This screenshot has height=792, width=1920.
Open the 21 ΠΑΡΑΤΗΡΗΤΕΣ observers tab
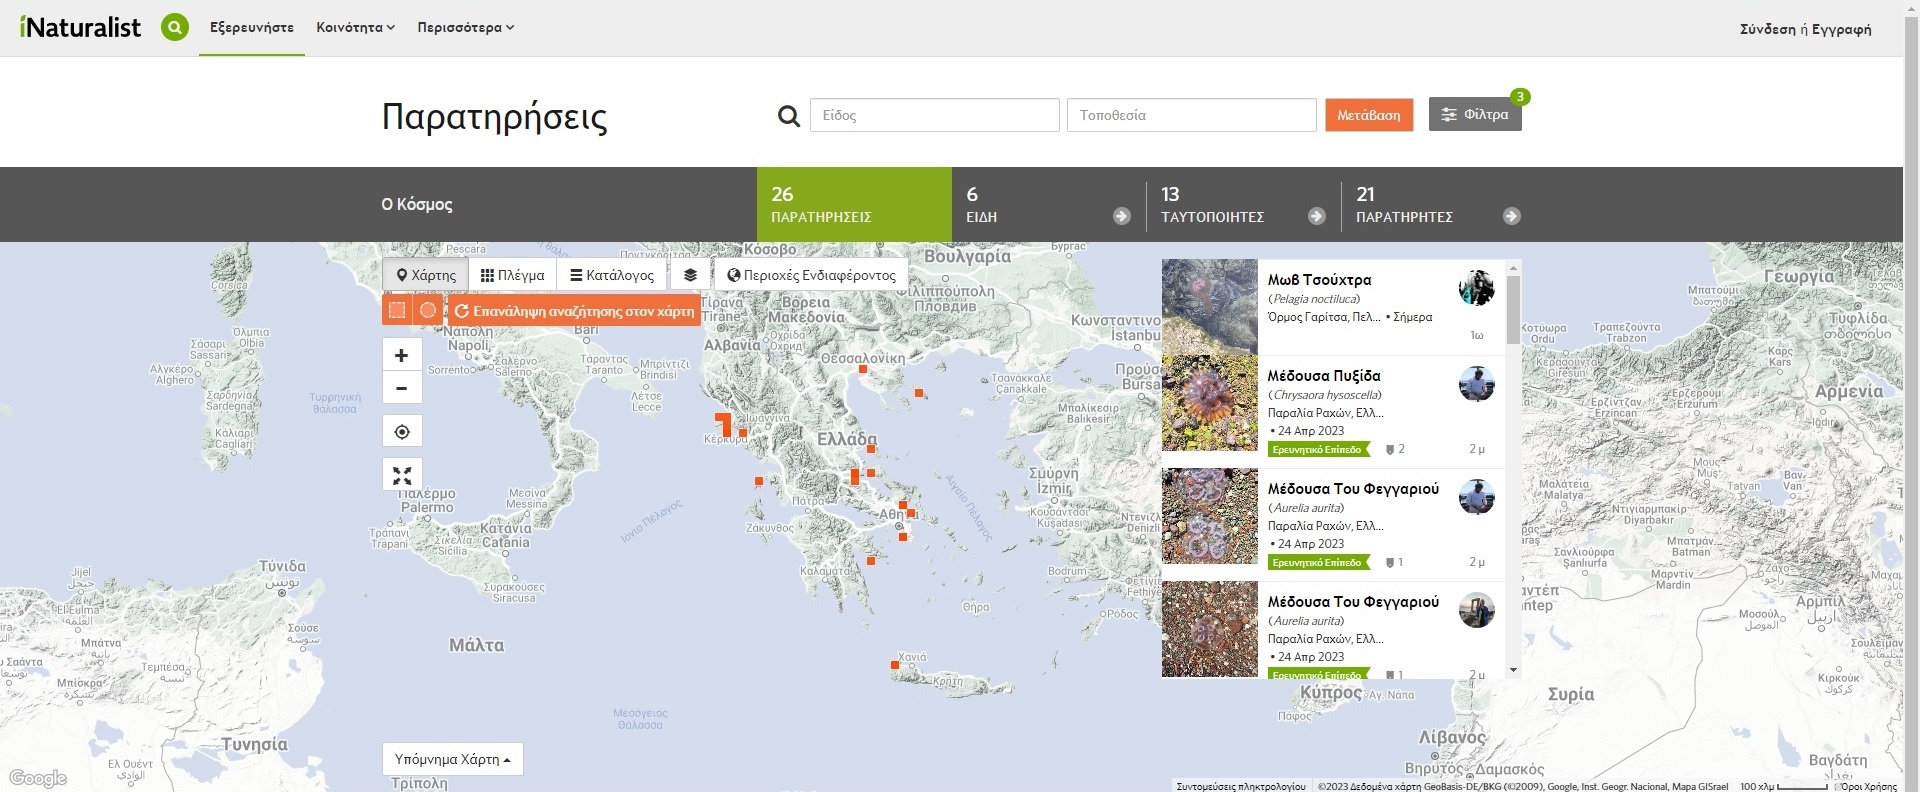click(1437, 205)
